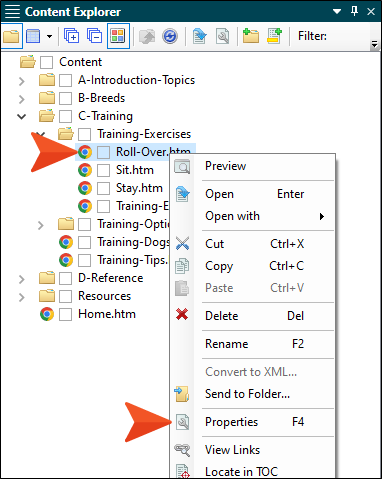
Task: Check the box next to Sit.htm
Action: click(x=103, y=170)
